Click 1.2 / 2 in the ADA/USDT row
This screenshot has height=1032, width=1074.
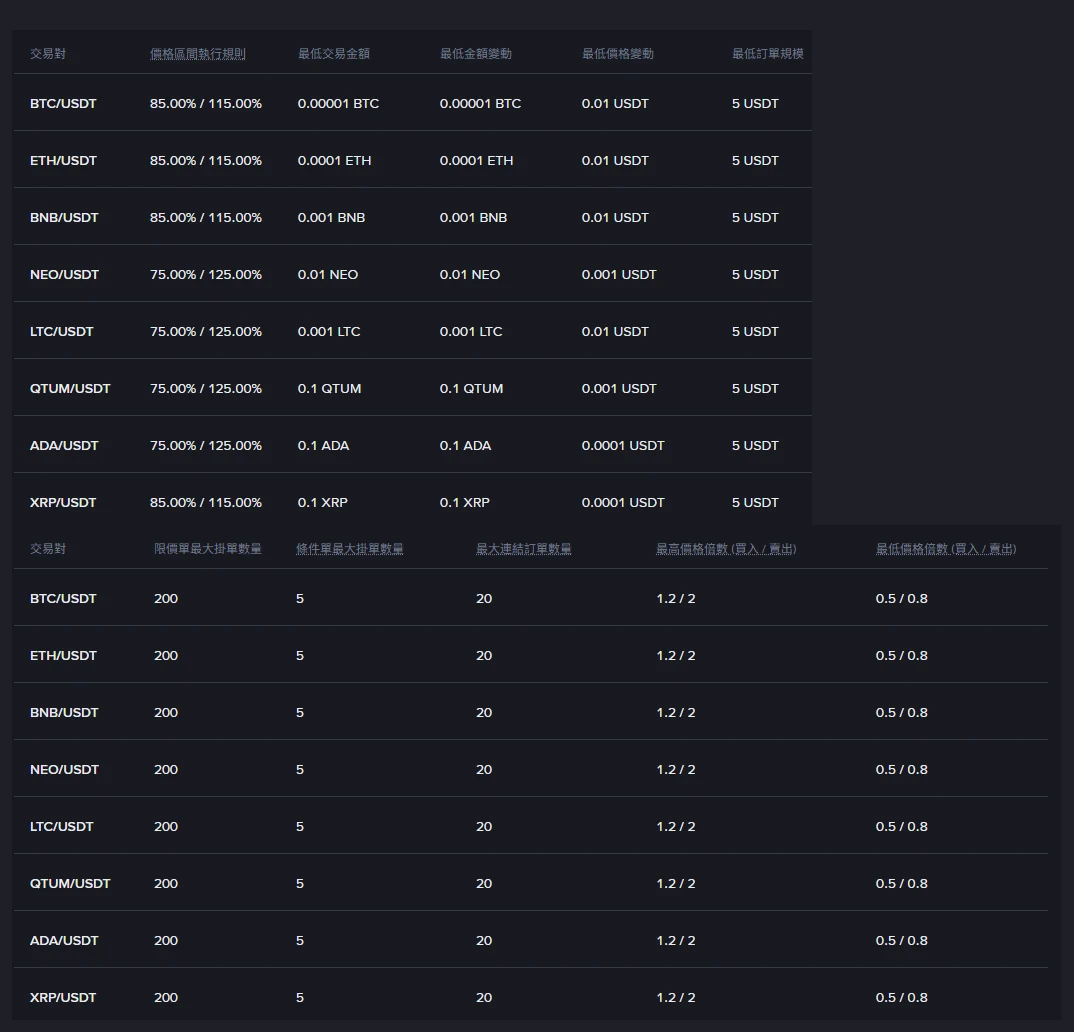point(675,940)
